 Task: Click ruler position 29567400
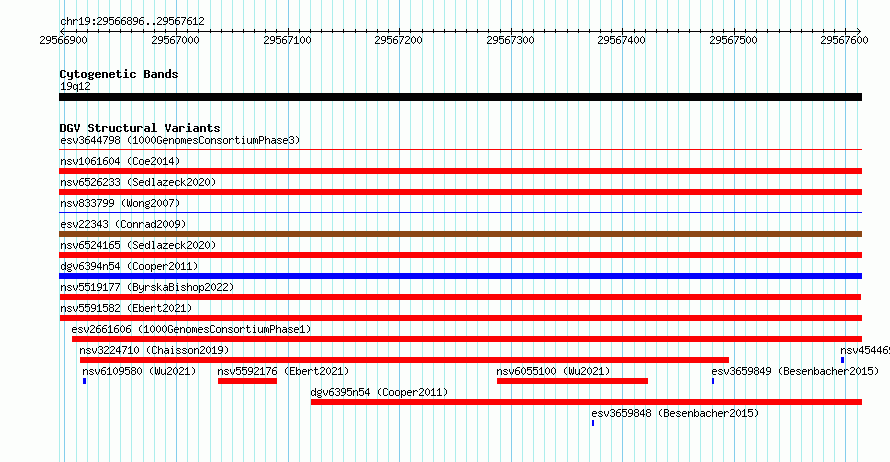click(x=622, y=40)
